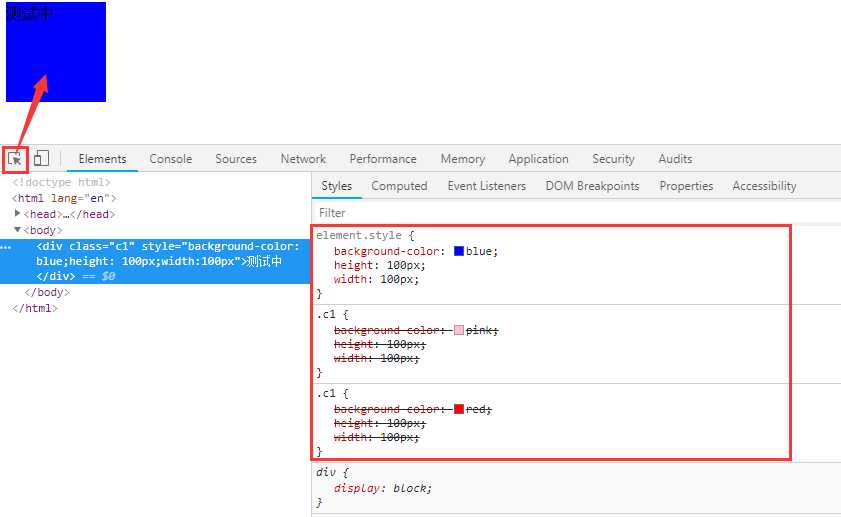
Task: Open the three-dot actions for selected node
Action: 6,247
